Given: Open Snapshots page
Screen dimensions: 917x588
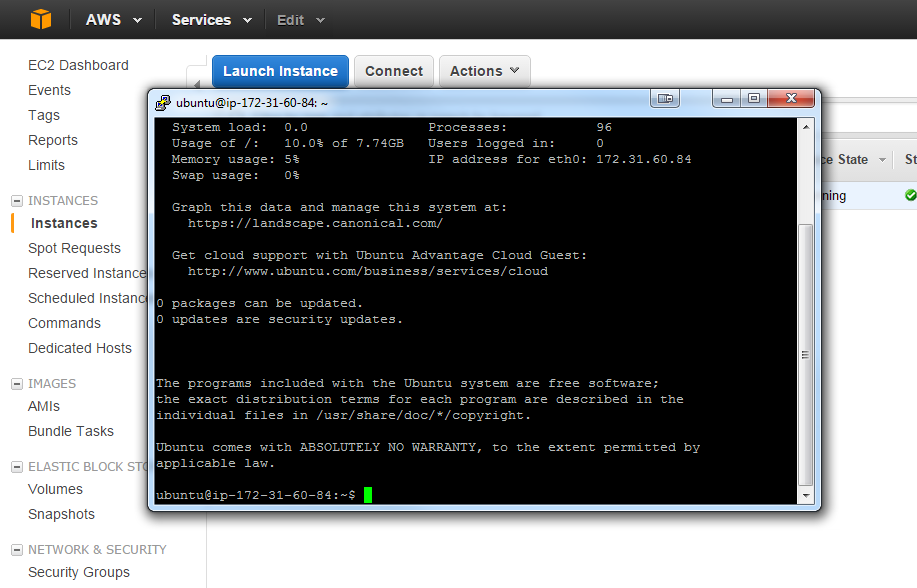Looking at the screenshot, I should click(x=61, y=514).
